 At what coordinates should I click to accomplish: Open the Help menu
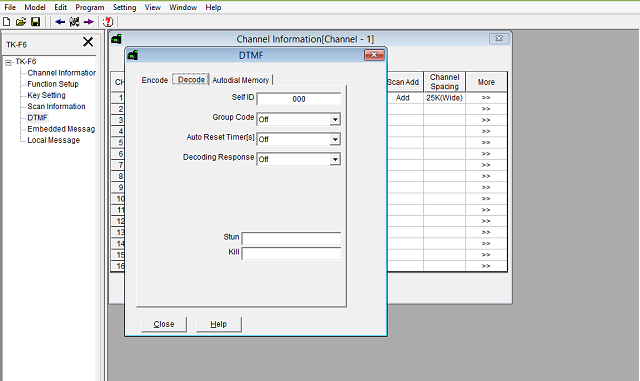(x=213, y=7)
